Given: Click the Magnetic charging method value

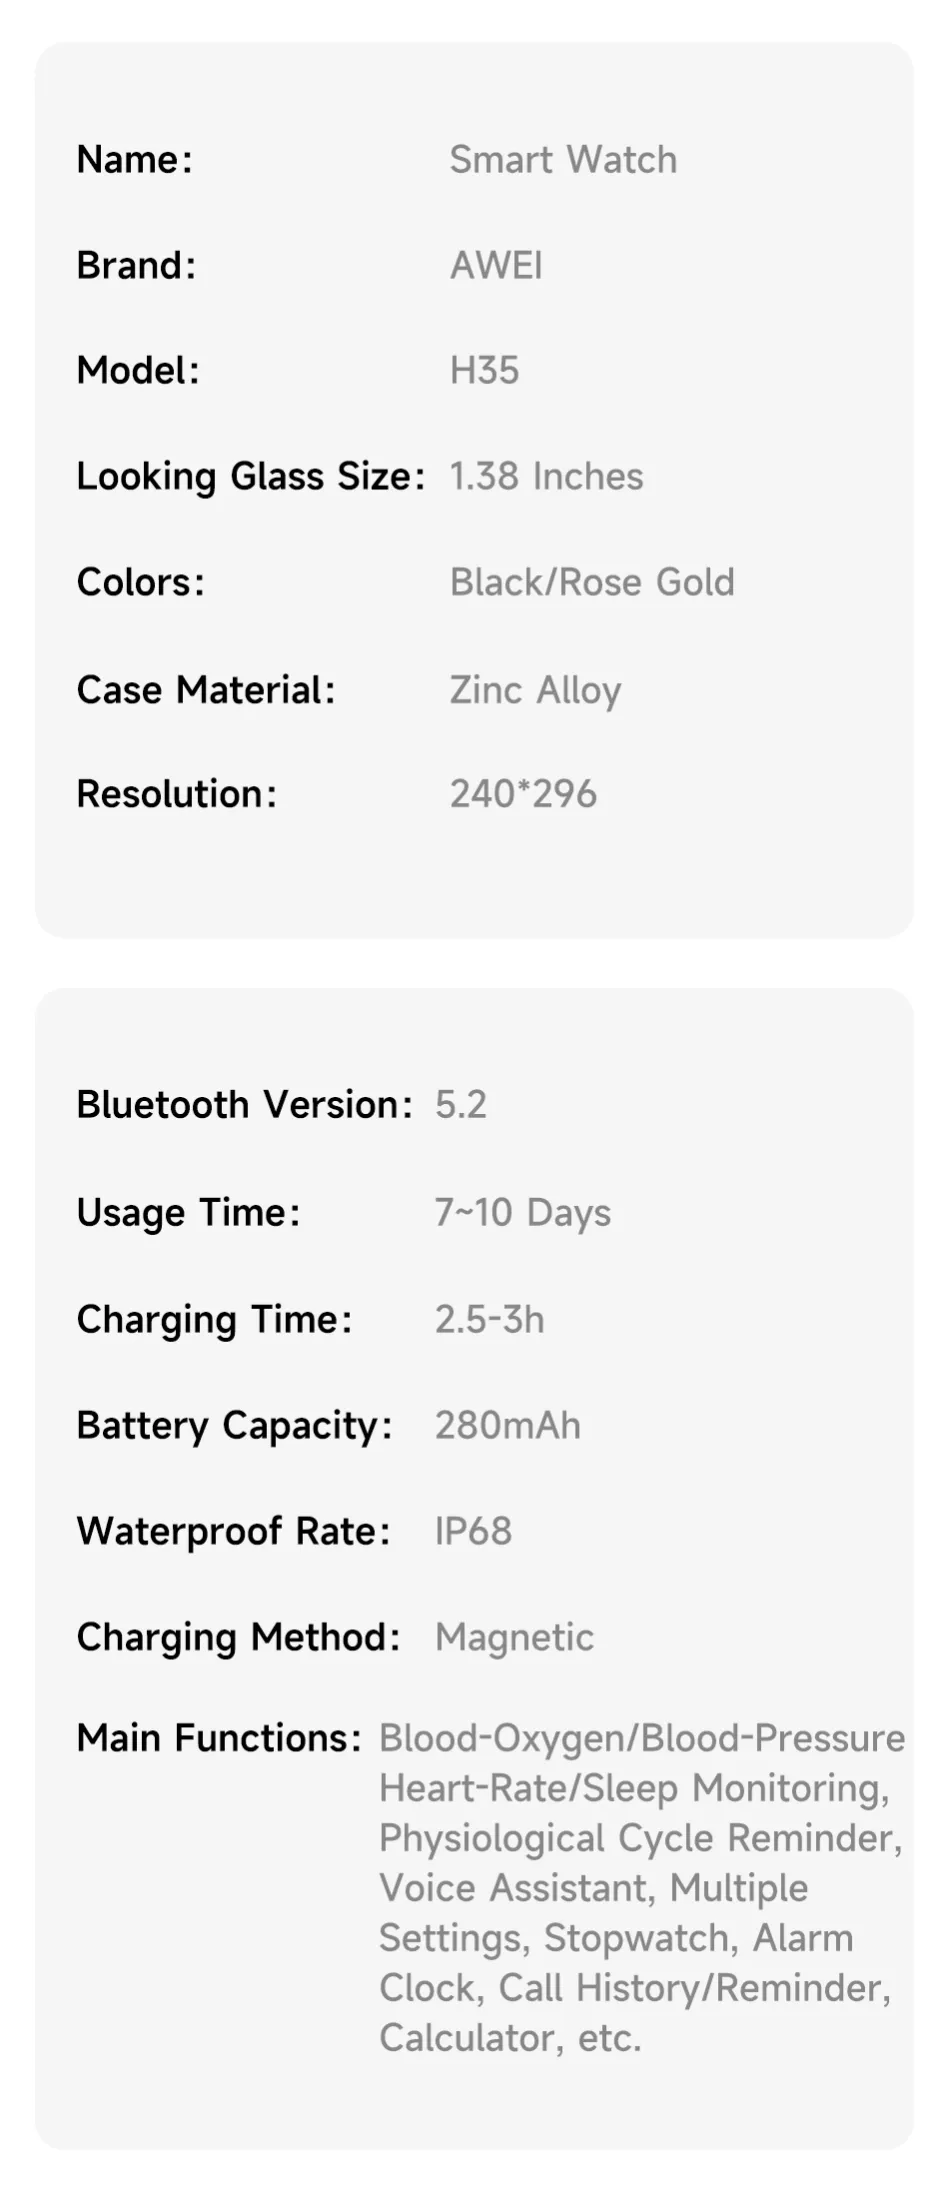Looking at the screenshot, I should coord(514,1638).
